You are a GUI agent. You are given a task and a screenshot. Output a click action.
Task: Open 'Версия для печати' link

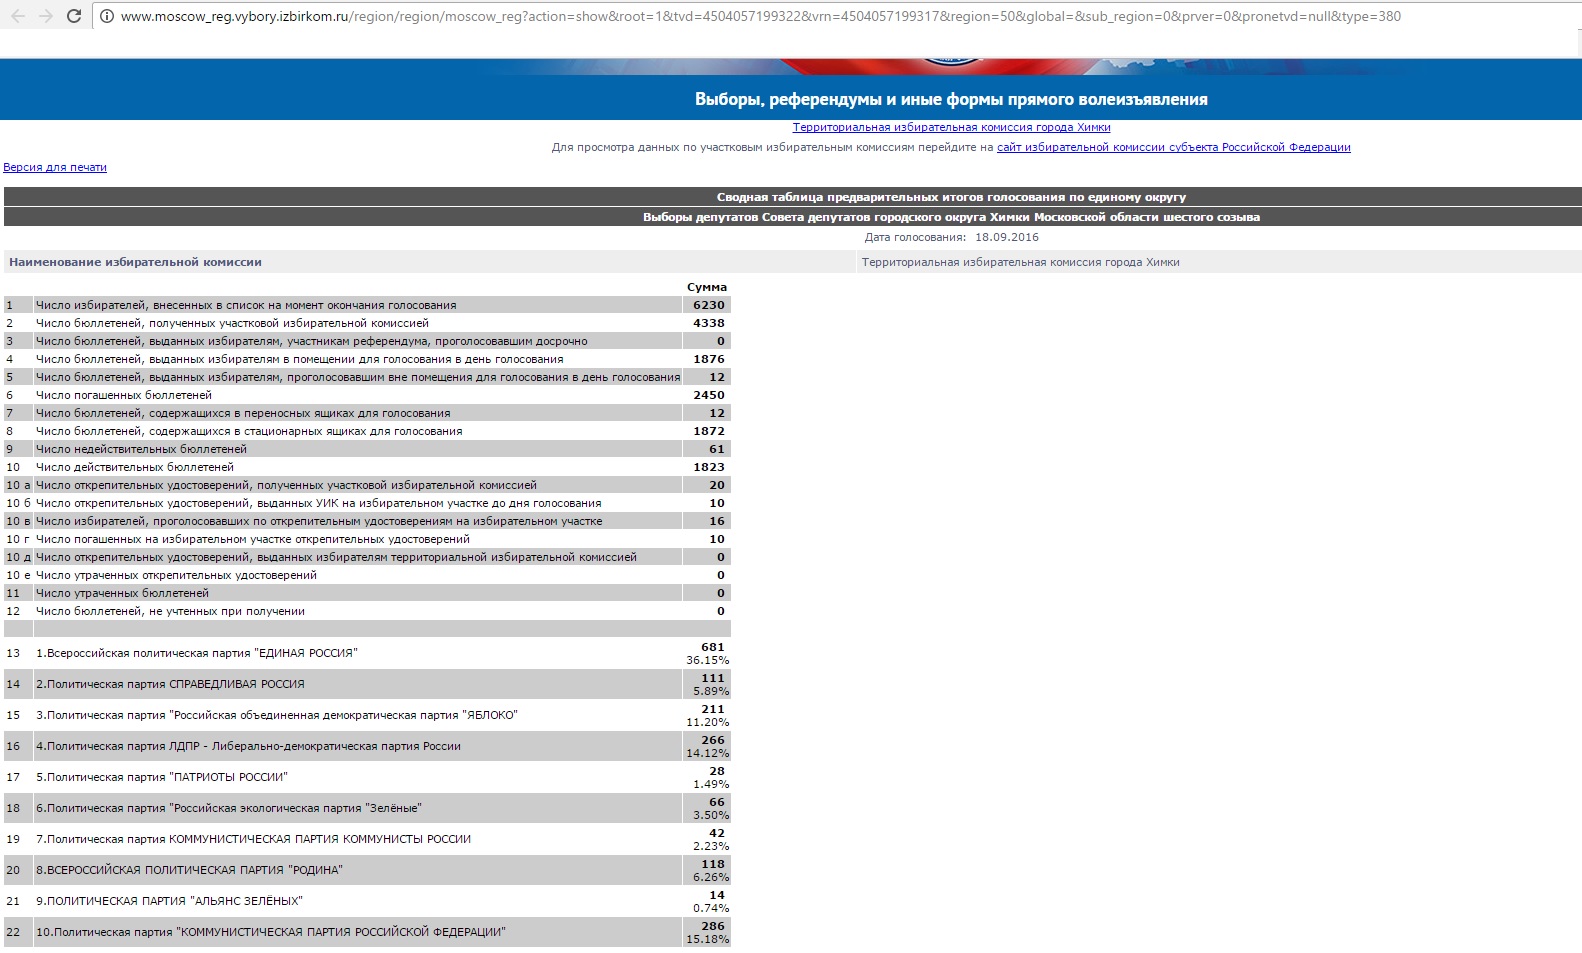(x=55, y=167)
